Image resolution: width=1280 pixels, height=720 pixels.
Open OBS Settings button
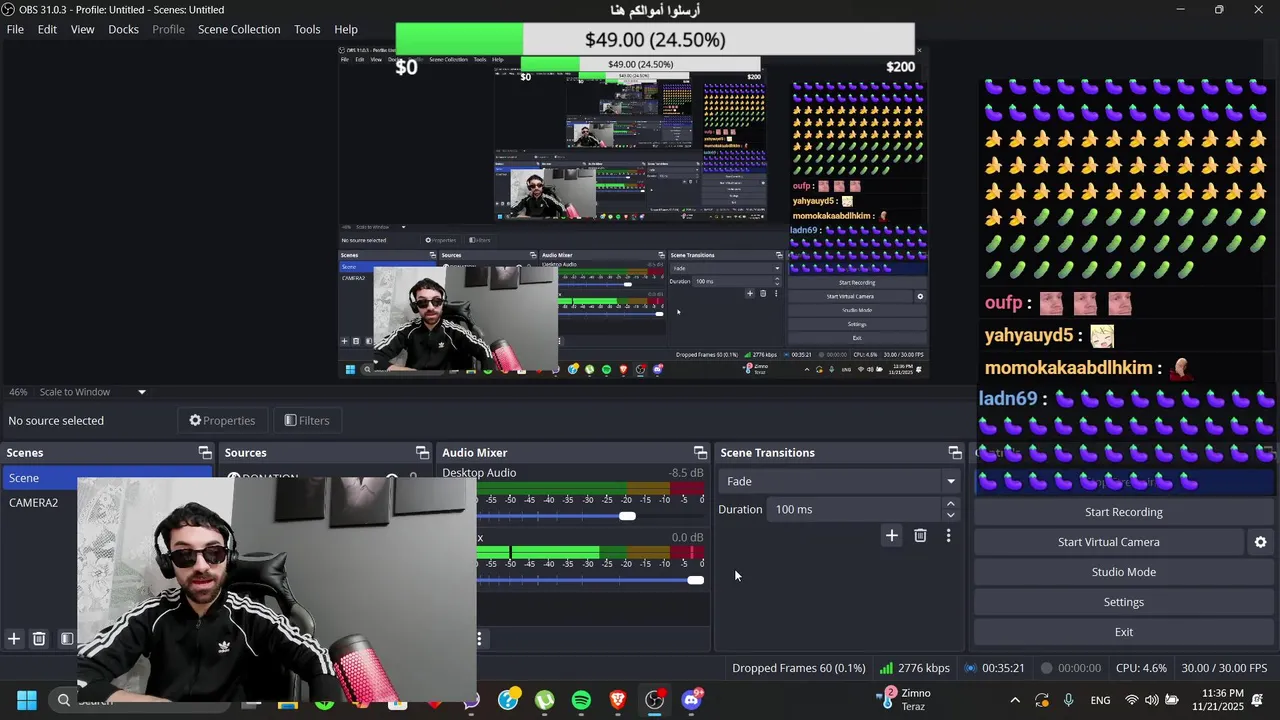1123,602
